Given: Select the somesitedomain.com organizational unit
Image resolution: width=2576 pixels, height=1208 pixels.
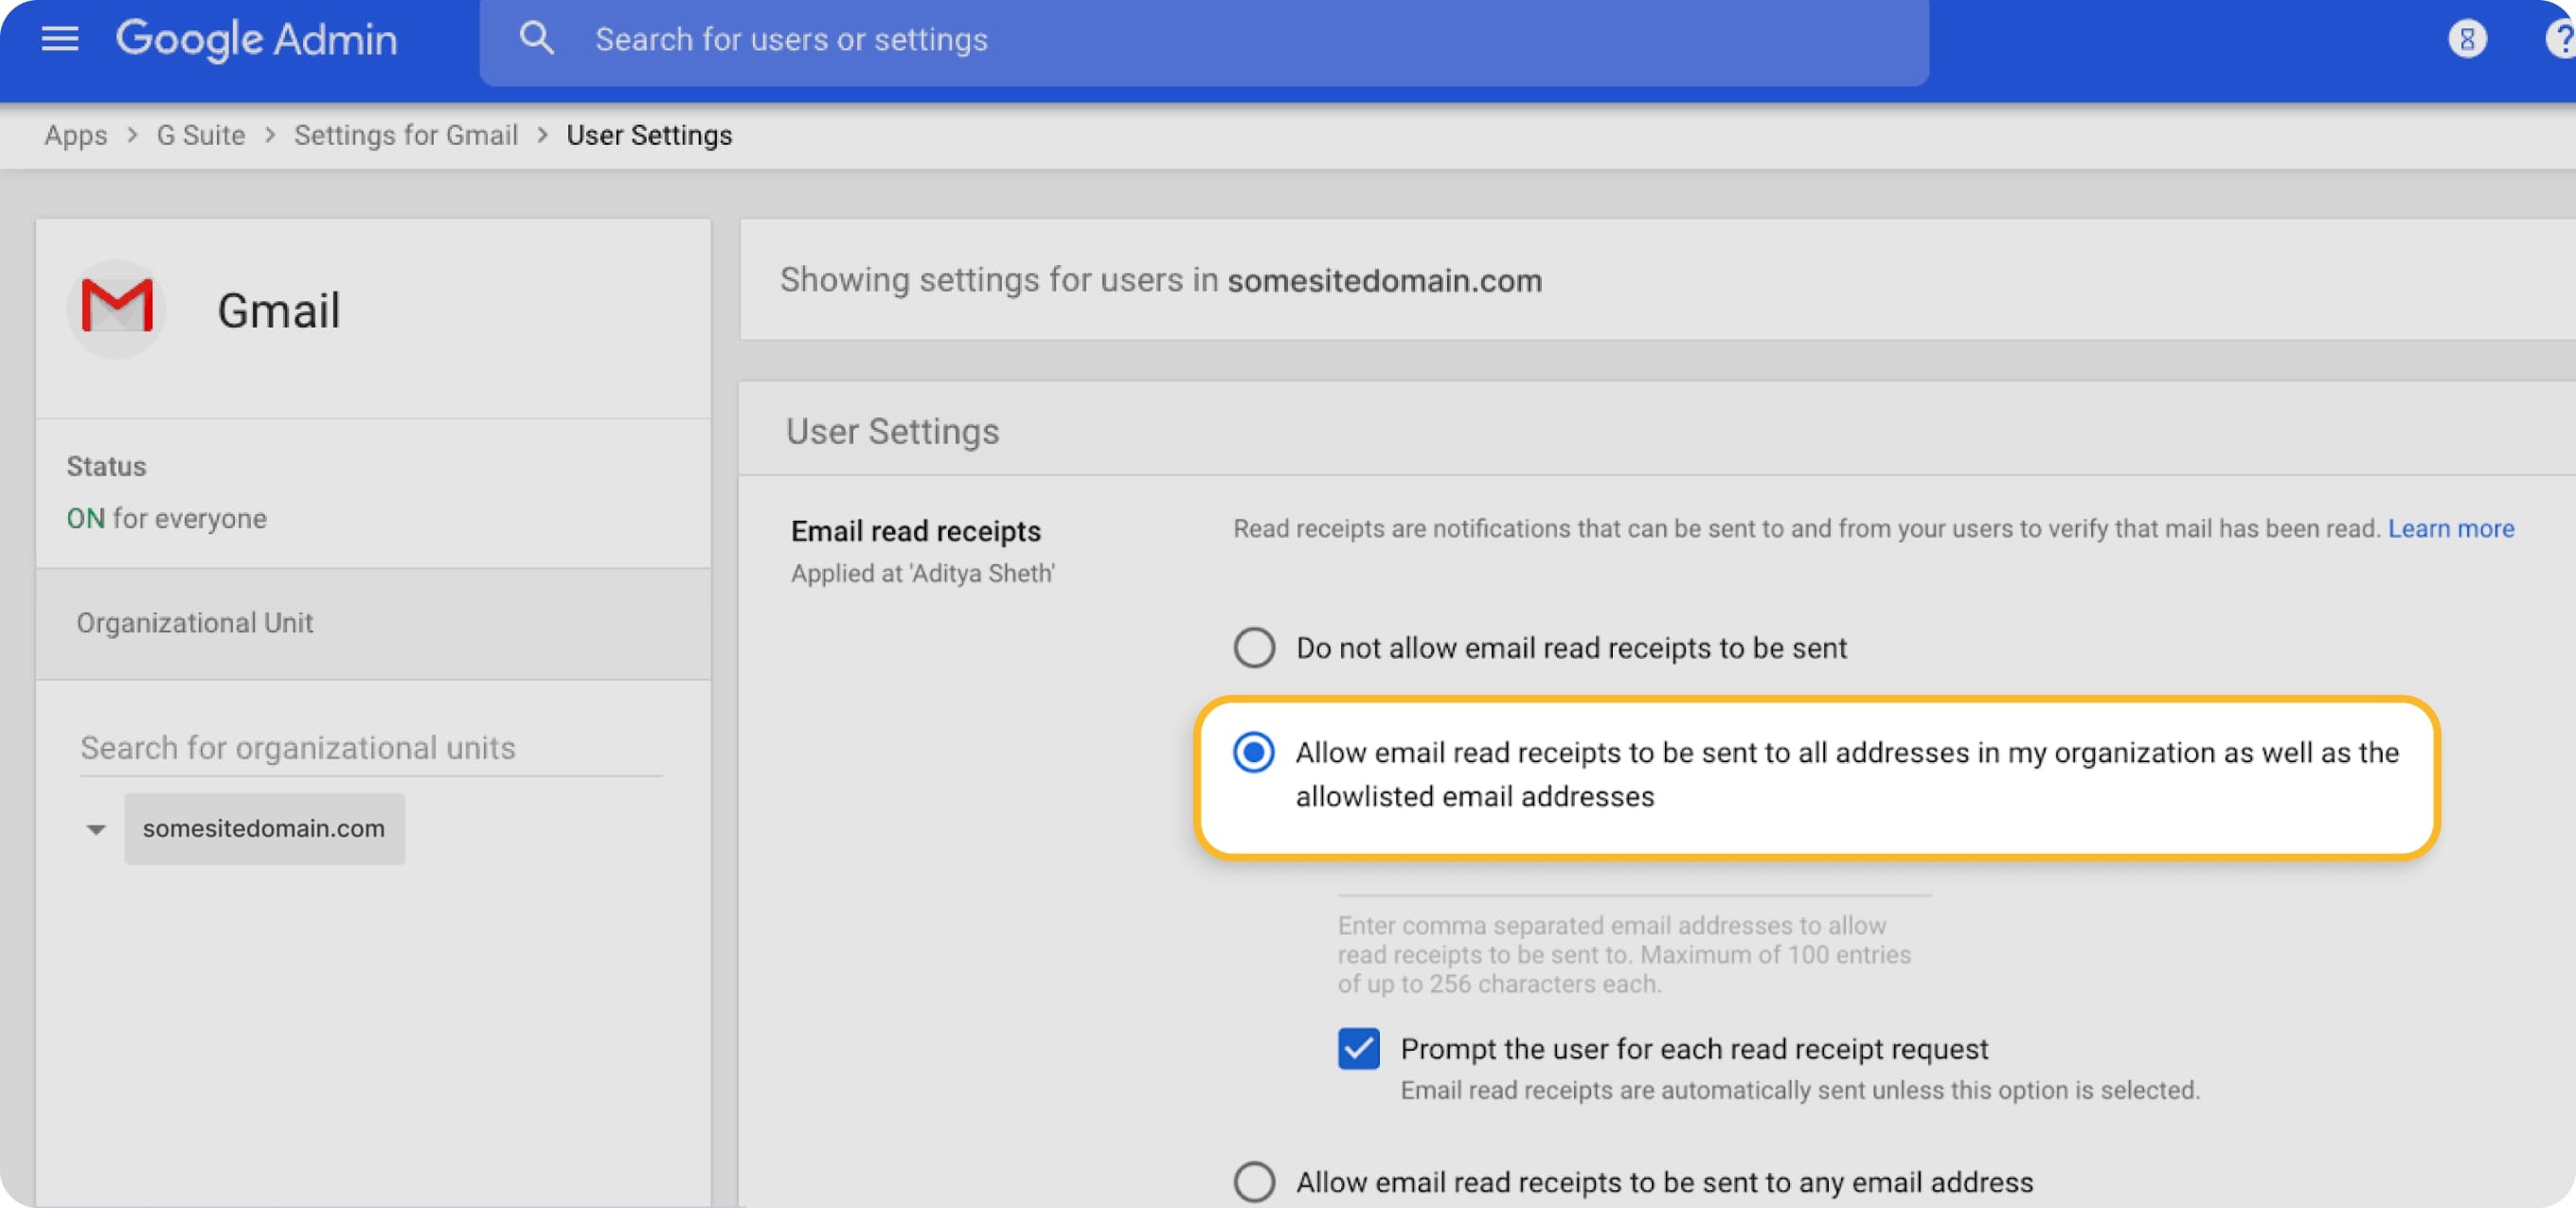Looking at the screenshot, I should point(263,828).
